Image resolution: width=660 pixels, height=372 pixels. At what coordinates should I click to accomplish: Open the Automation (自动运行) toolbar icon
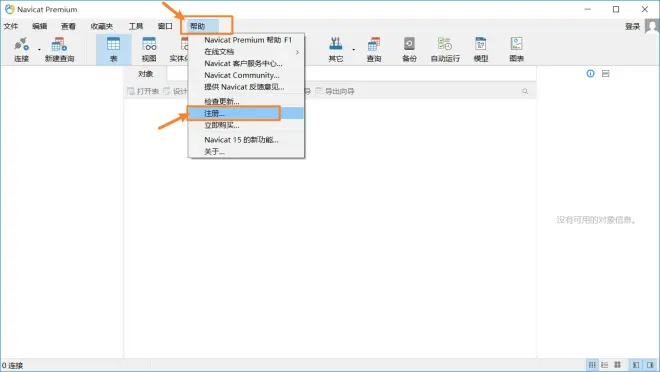445,50
